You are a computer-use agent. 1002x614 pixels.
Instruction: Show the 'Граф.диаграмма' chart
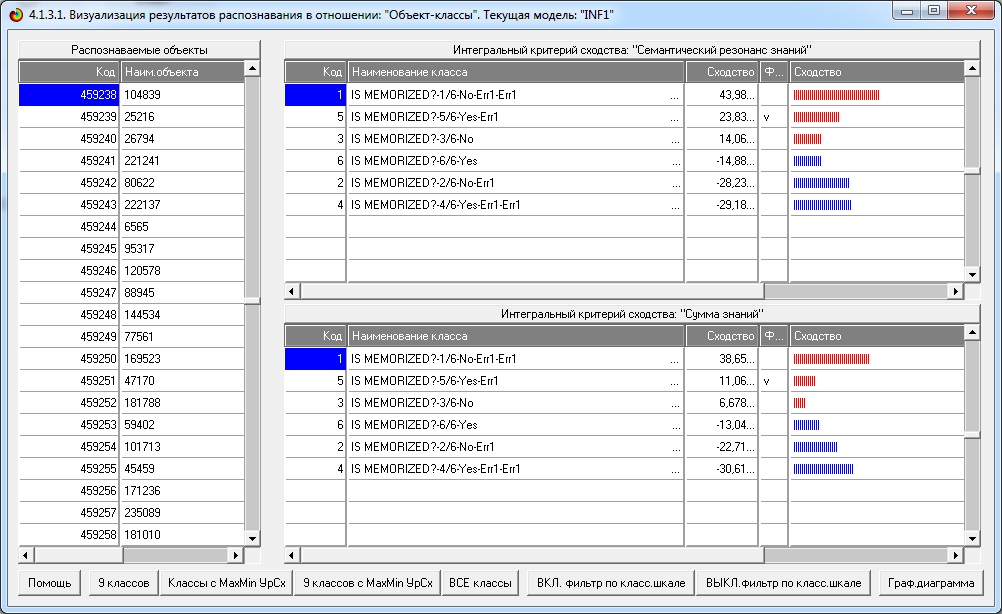tap(930, 583)
